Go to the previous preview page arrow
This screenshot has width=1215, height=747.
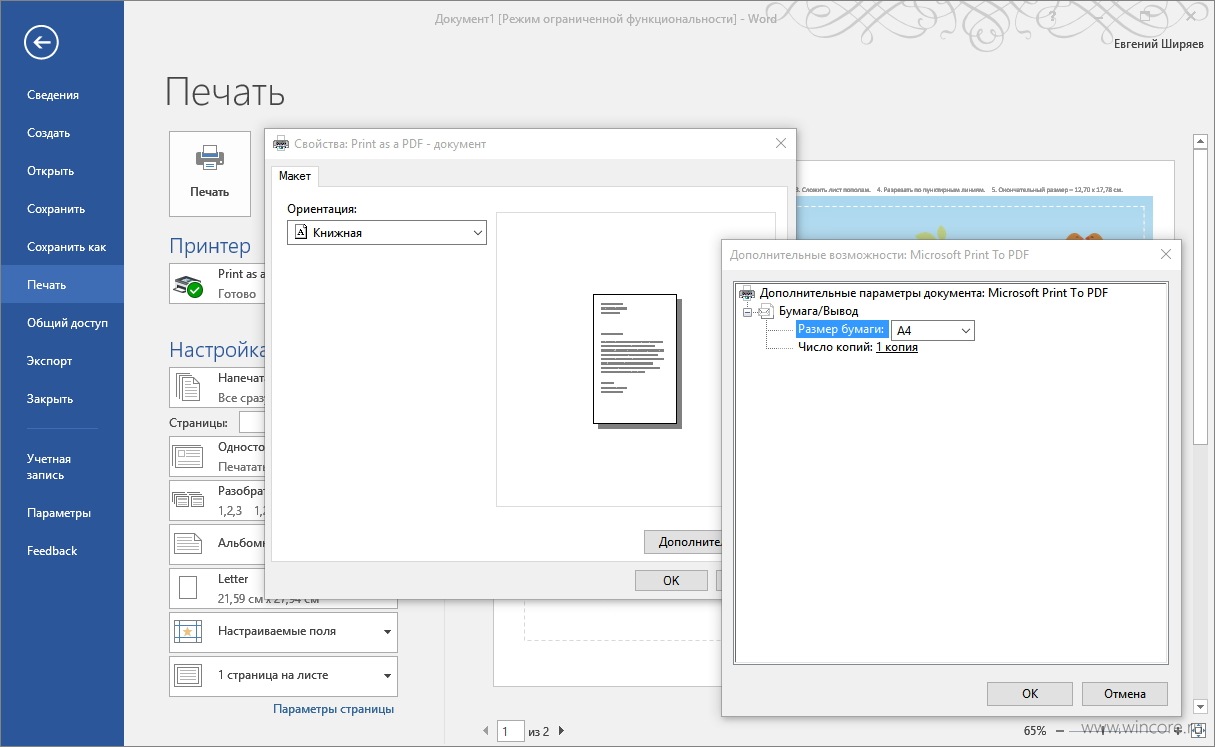[487, 731]
